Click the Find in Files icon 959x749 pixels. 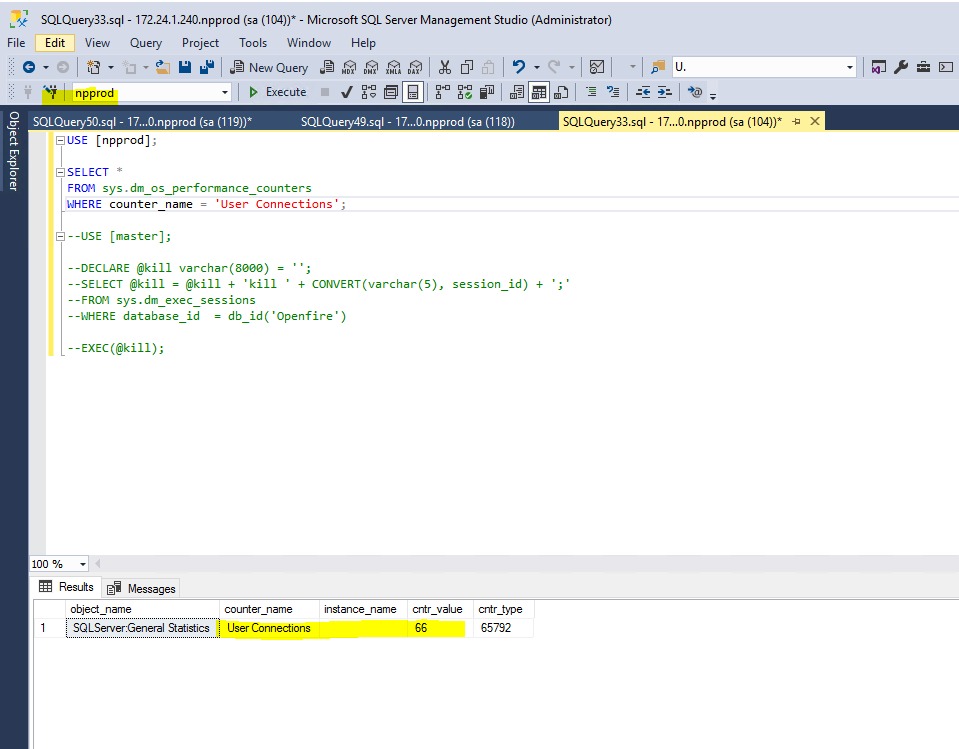pyautogui.click(x=657, y=67)
